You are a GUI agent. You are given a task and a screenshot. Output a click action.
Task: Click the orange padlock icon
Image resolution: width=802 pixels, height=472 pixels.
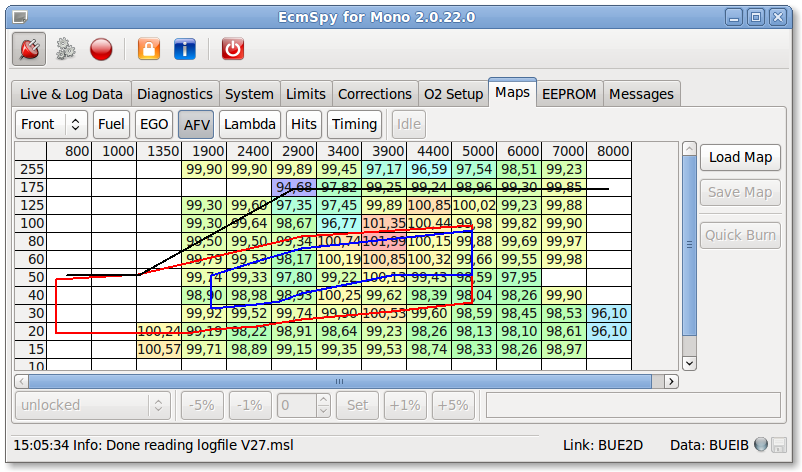pyautogui.click(x=149, y=50)
